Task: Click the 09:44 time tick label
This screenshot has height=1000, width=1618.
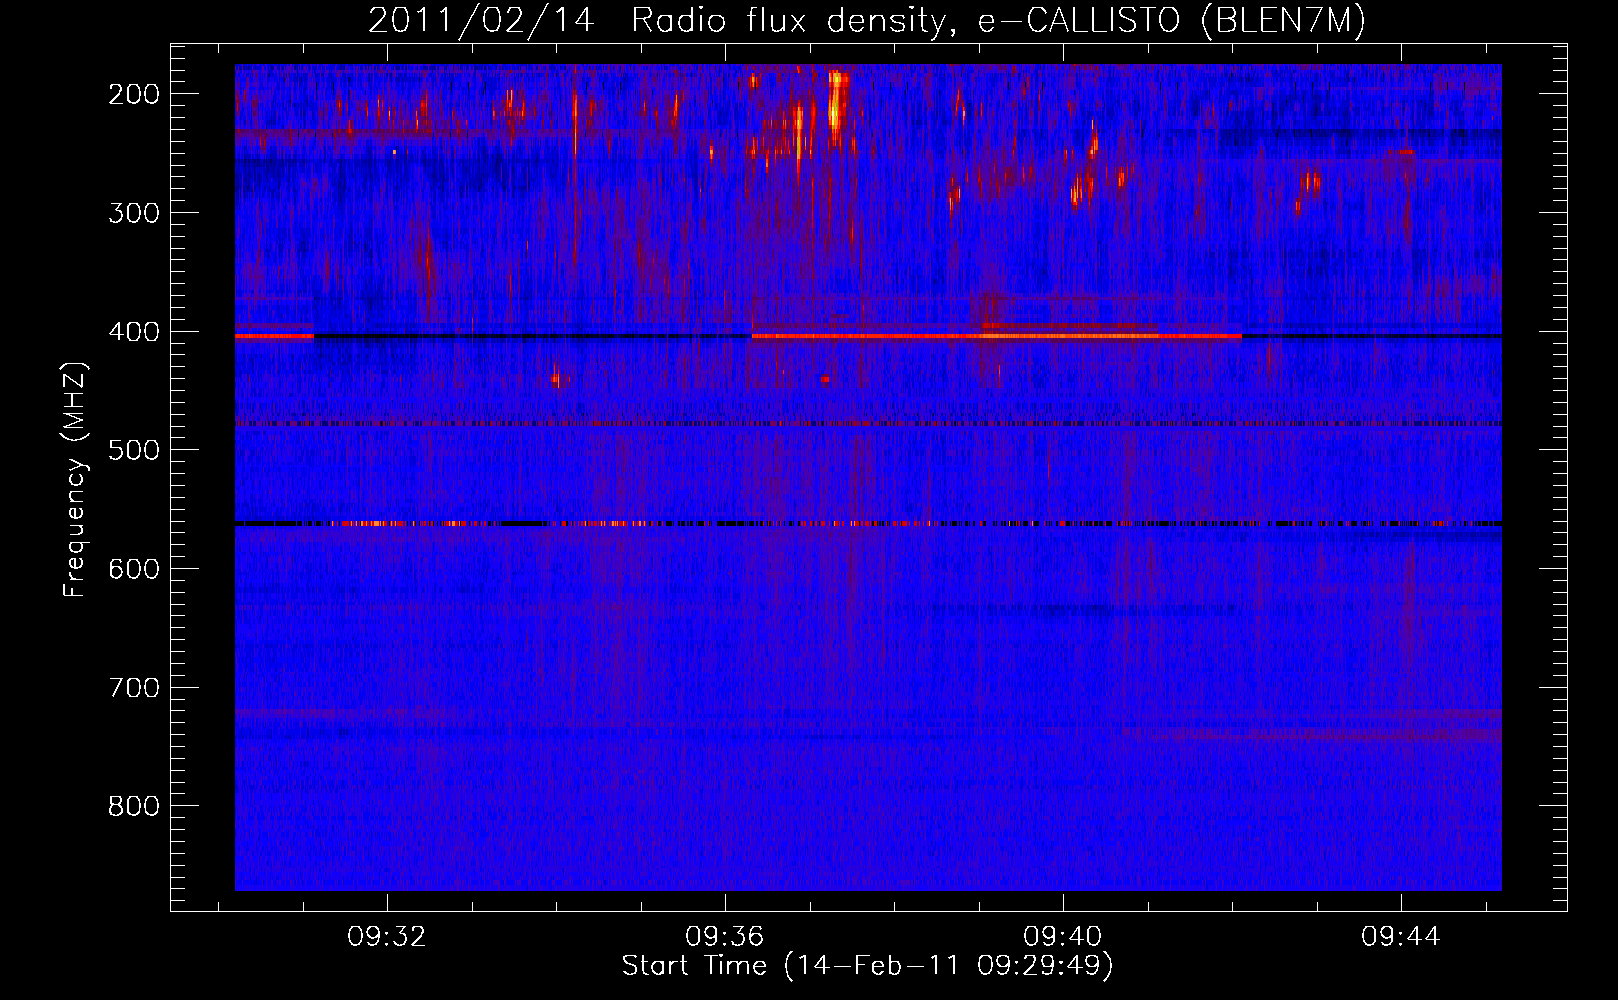Action: pos(1400,937)
